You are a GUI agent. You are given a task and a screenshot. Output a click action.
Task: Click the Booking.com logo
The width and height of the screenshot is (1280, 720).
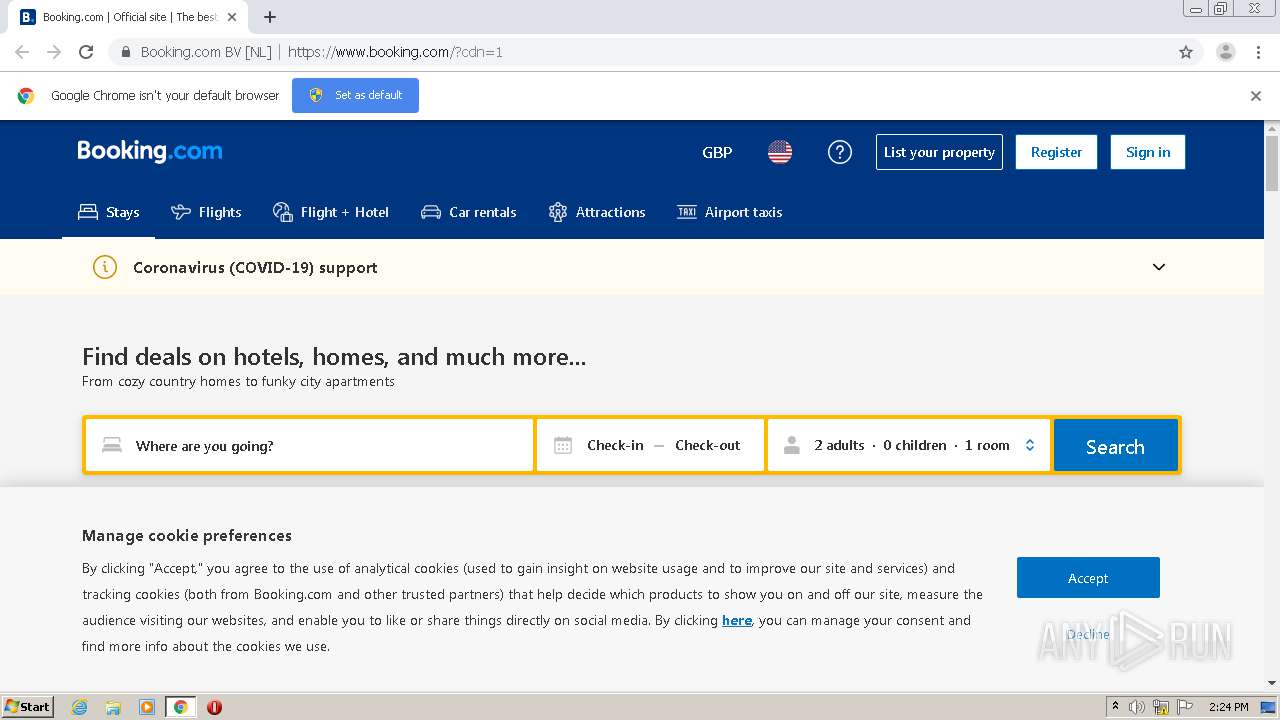pyautogui.click(x=150, y=151)
